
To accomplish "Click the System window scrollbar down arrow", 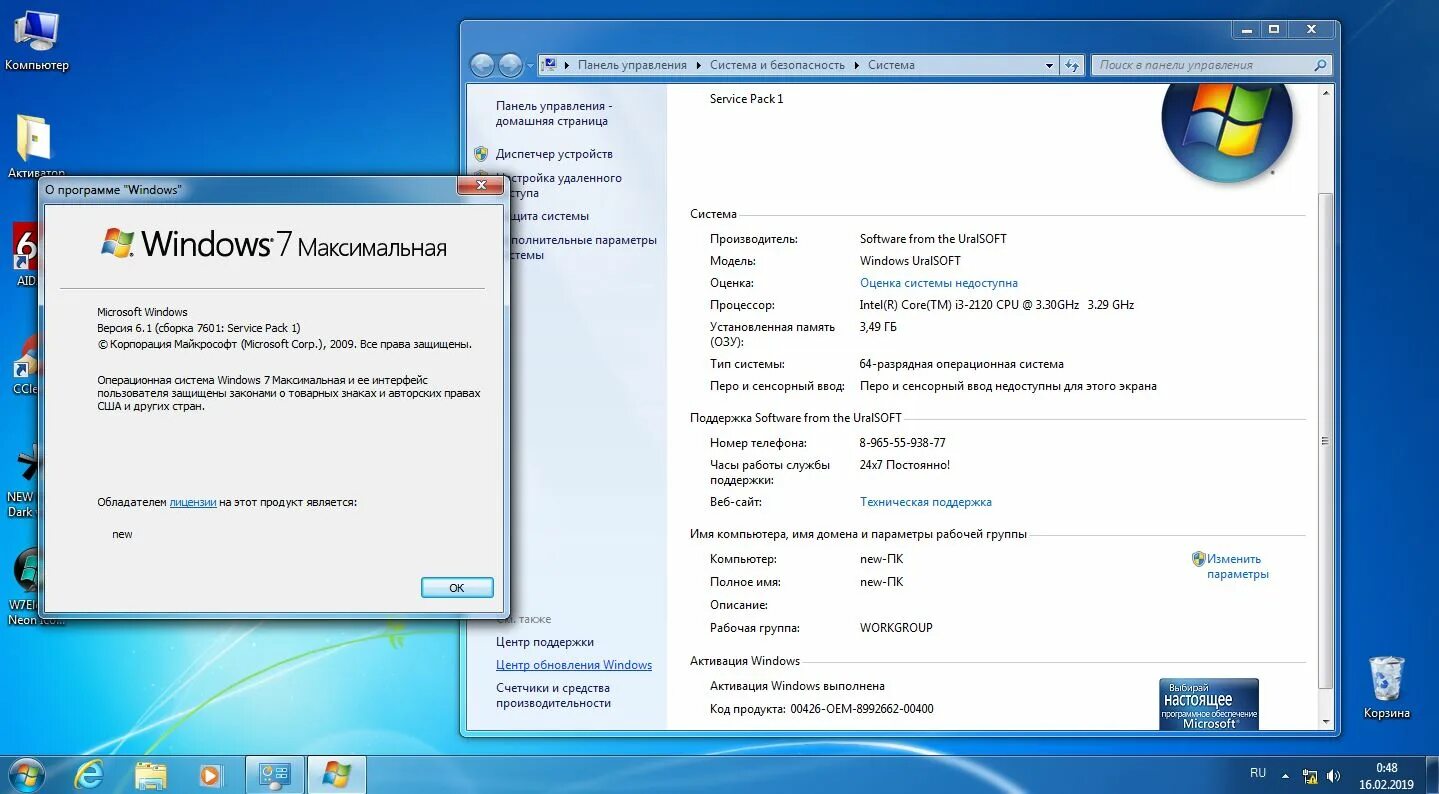I will pos(1326,721).
